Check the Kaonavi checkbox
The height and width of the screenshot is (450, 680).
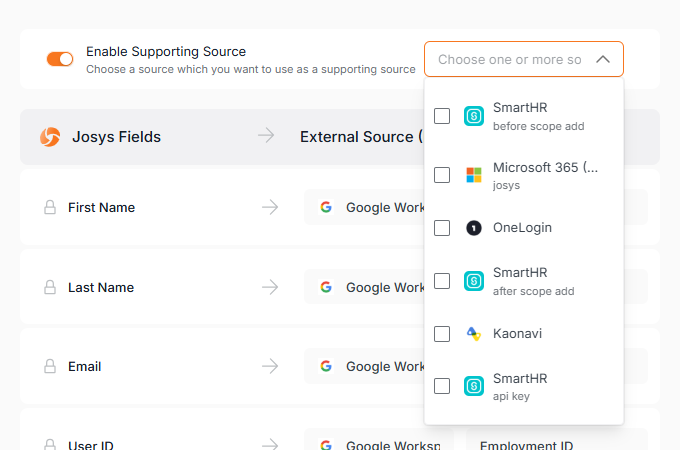[442, 334]
